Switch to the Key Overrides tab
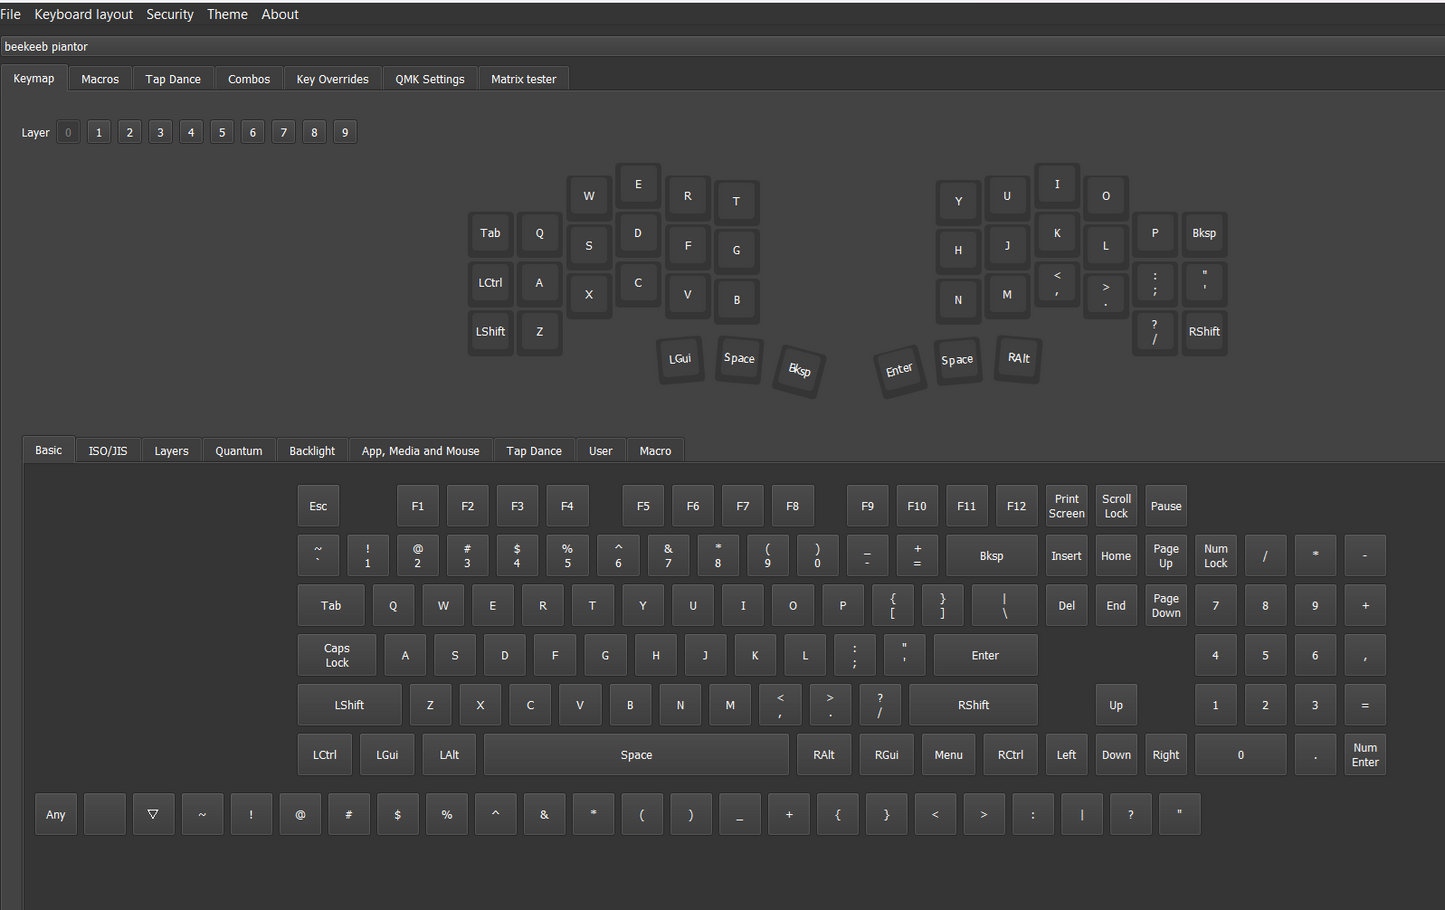This screenshot has height=910, width=1445. point(332,78)
